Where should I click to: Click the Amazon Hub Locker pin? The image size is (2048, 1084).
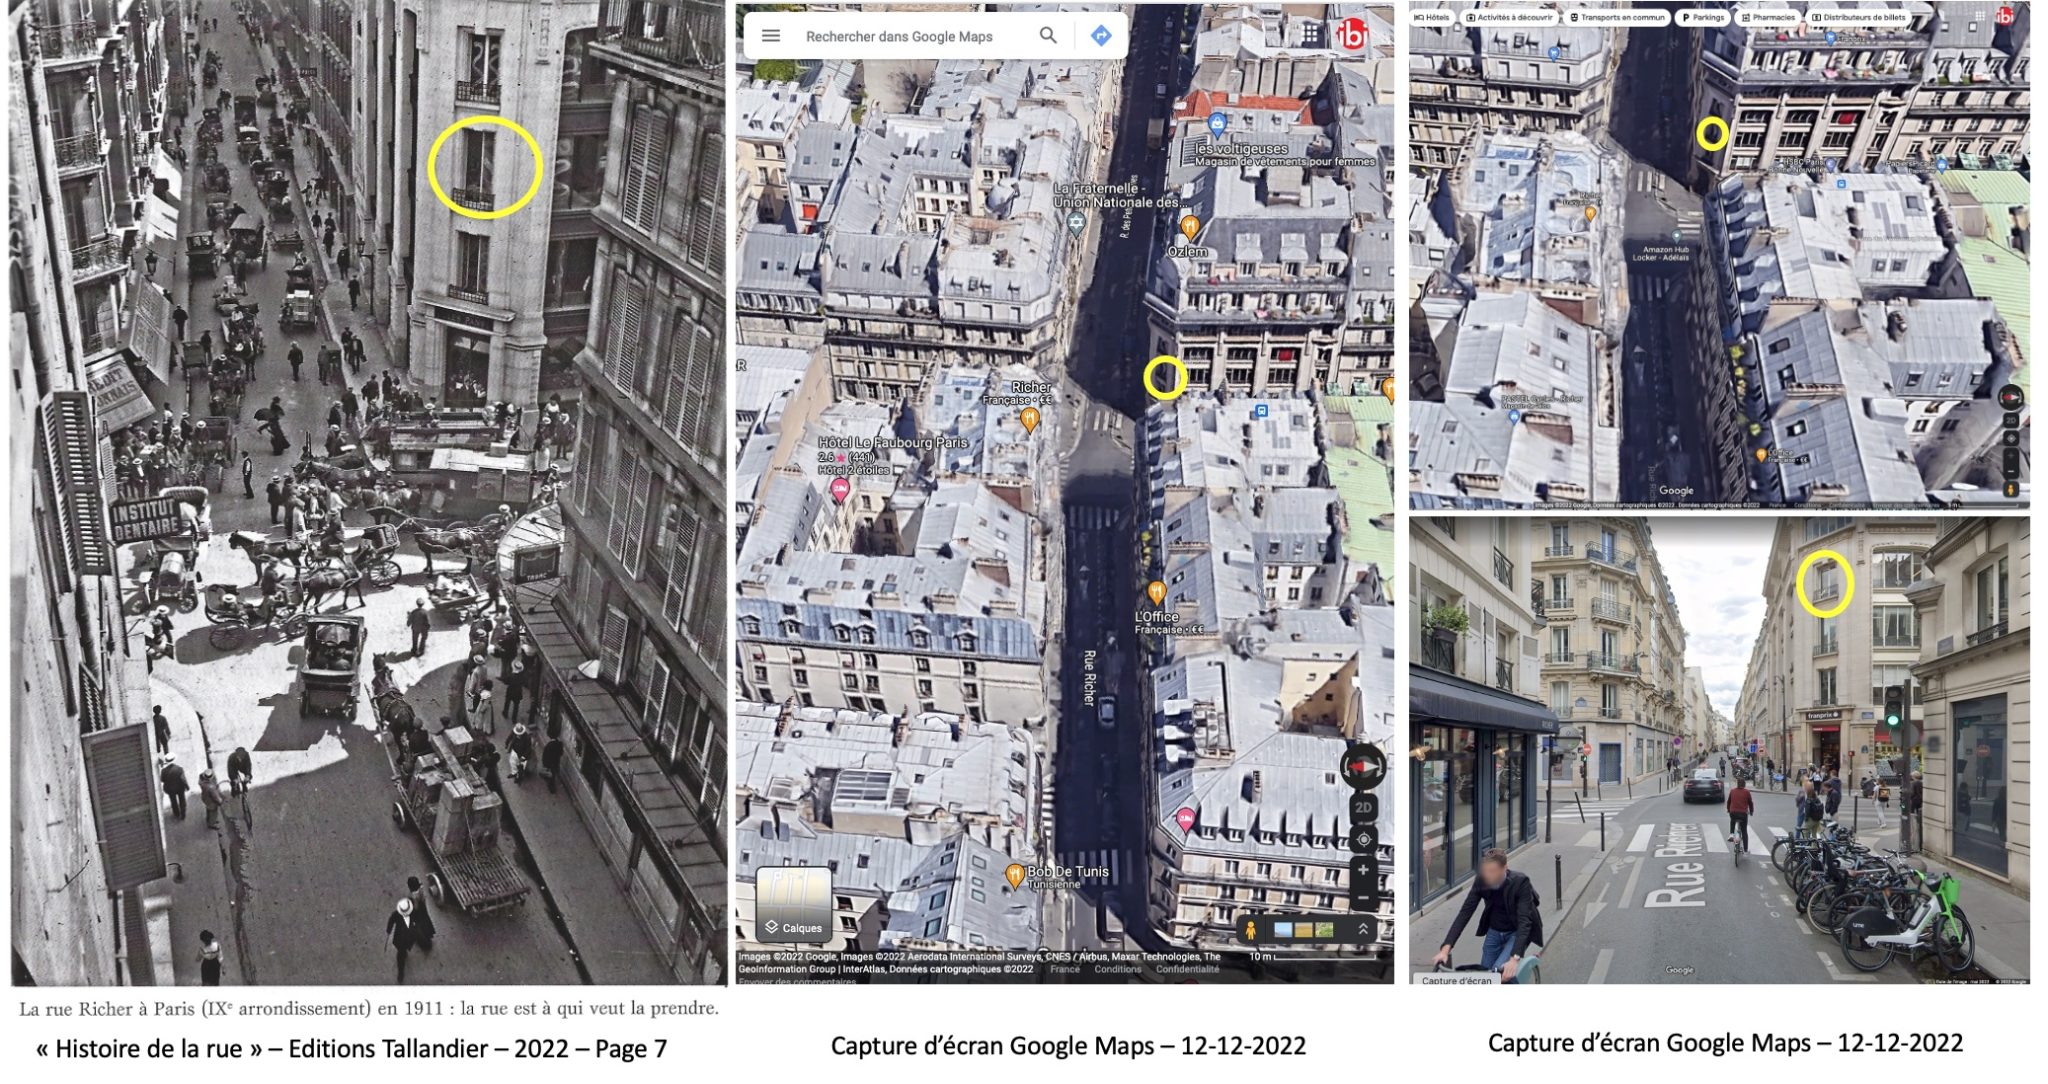(1676, 236)
